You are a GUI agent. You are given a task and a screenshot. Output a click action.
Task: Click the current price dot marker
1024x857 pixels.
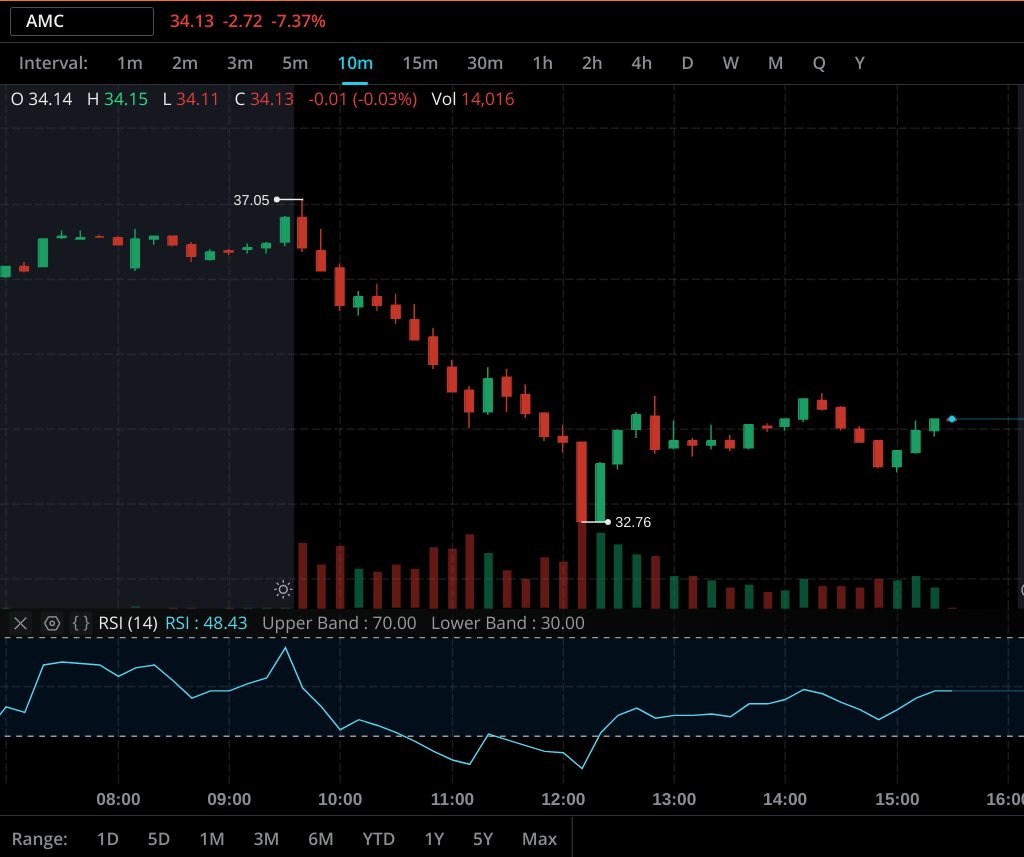[x=952, y=419]
